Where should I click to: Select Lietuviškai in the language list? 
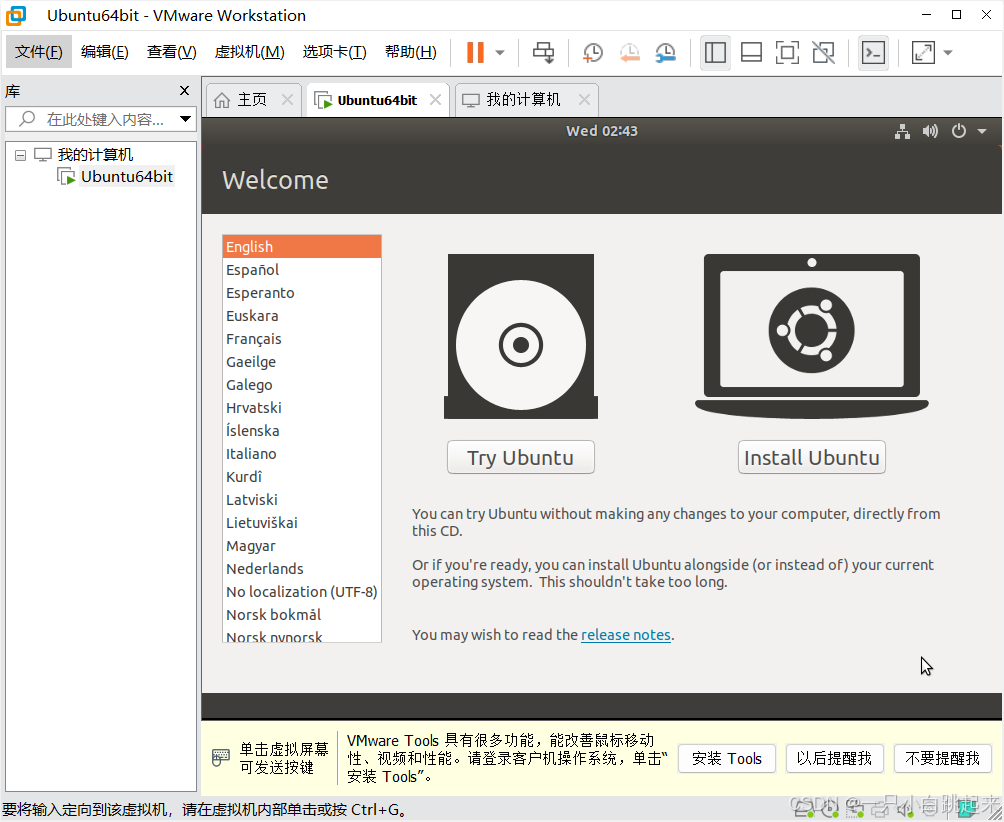[302, 523]
